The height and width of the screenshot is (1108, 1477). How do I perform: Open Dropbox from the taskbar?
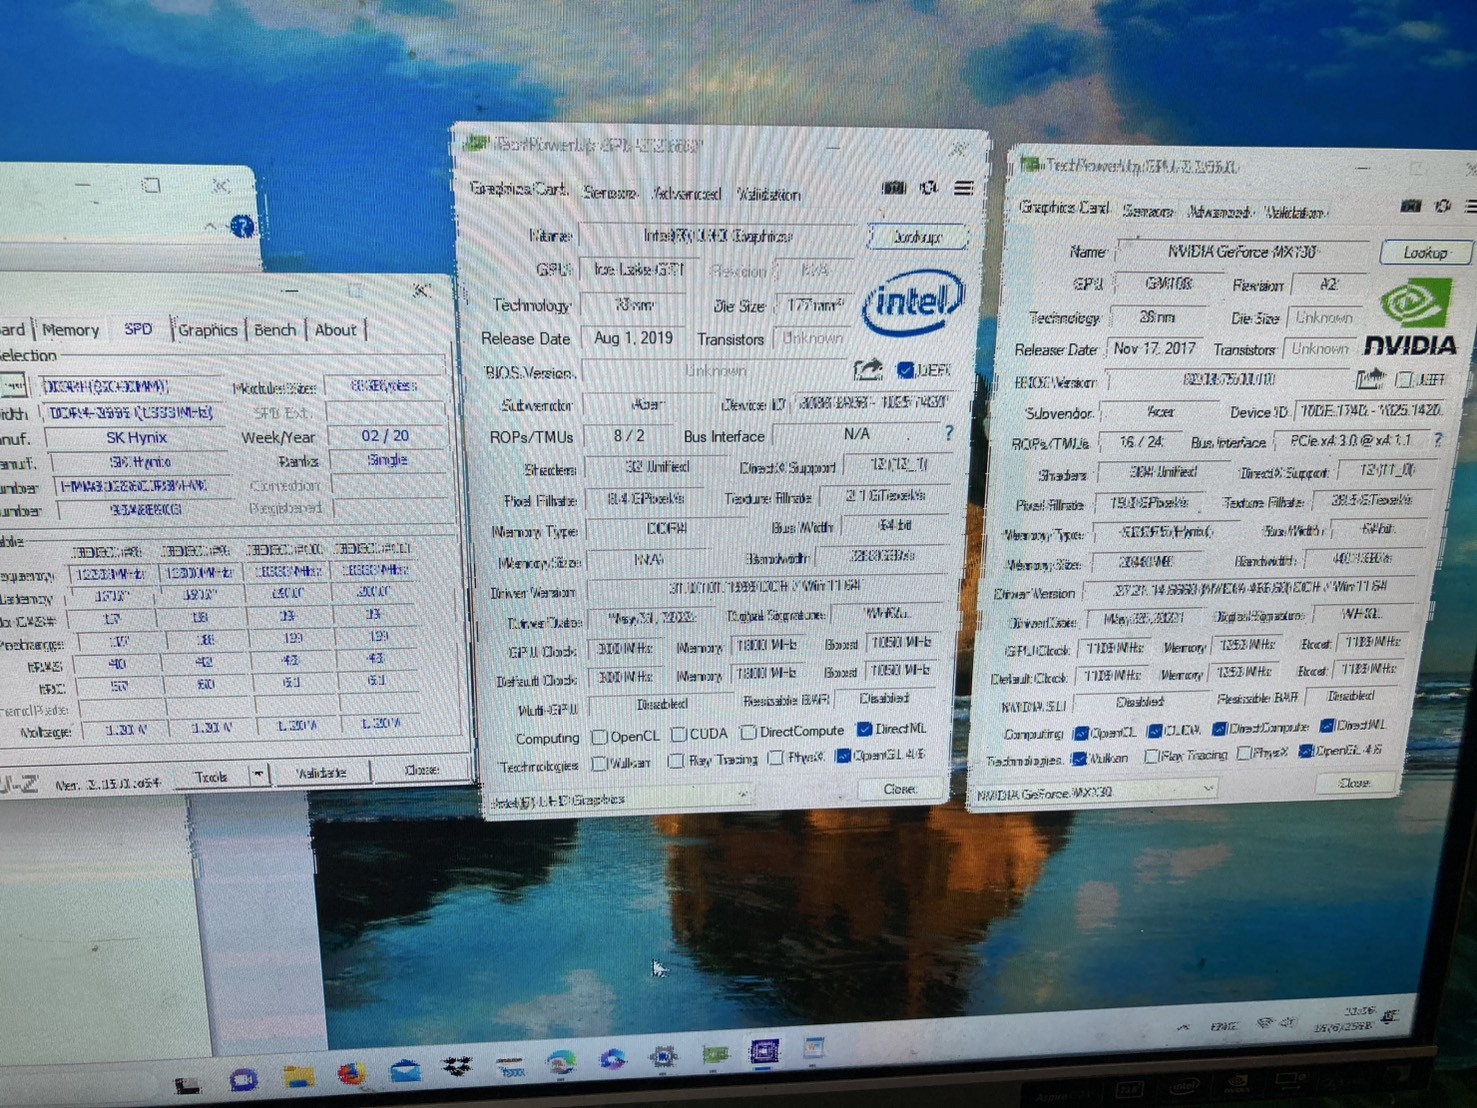pos(457,1068)
